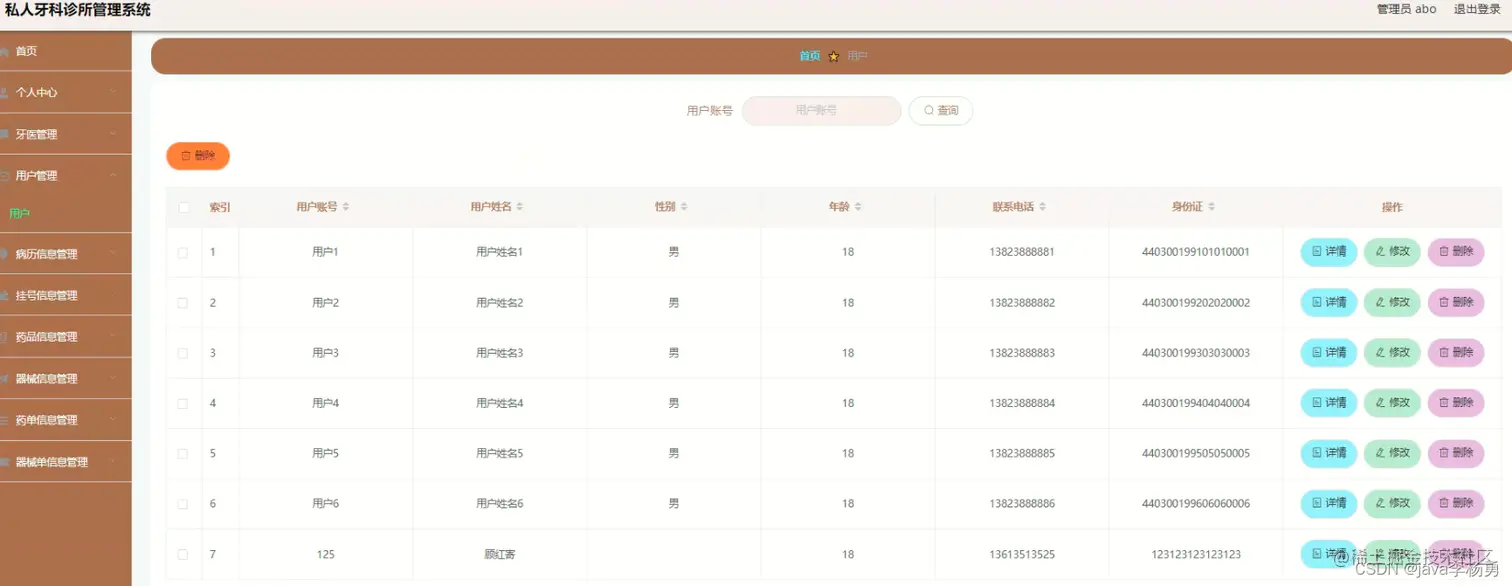Check the row 7 checkbox
The width and height of the screenshot is (1512, 586).
[x=183, y=554]
